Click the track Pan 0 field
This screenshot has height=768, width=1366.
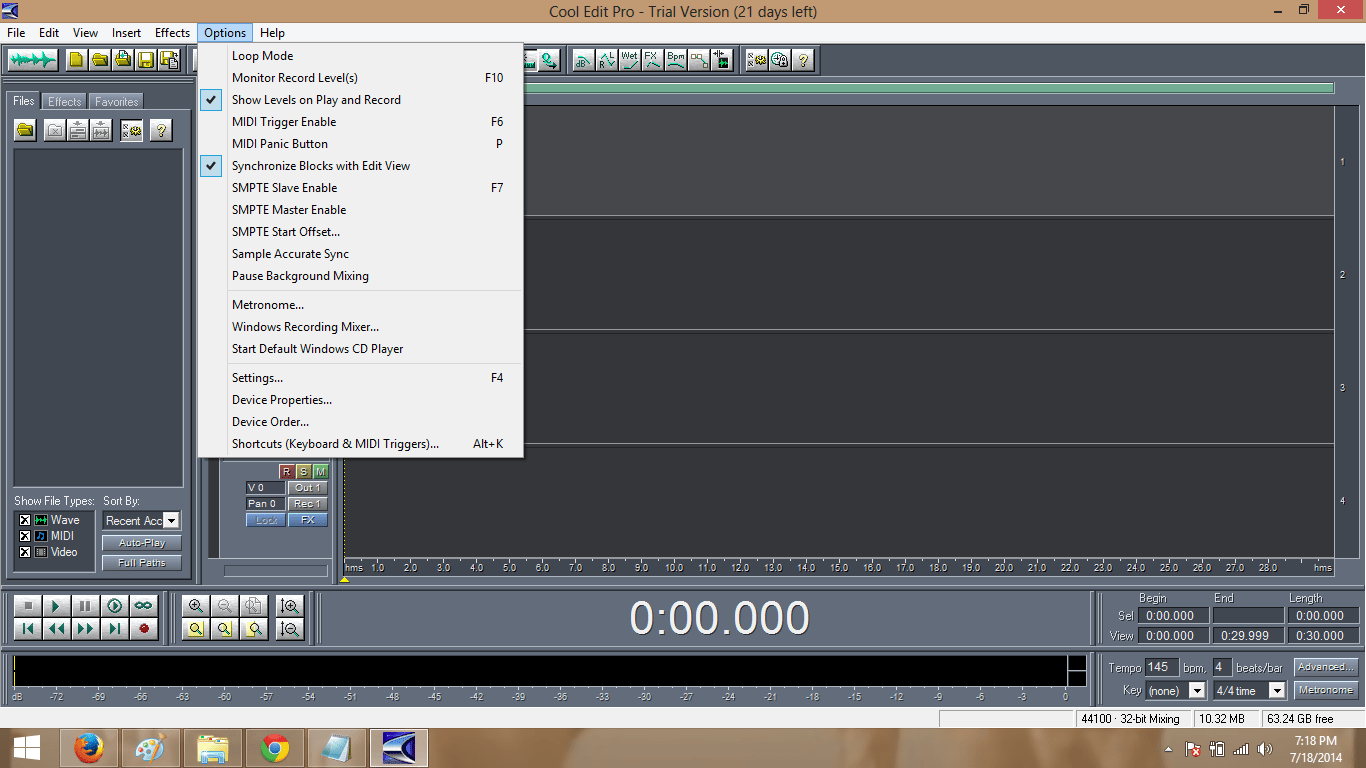(x=265, y=504)
